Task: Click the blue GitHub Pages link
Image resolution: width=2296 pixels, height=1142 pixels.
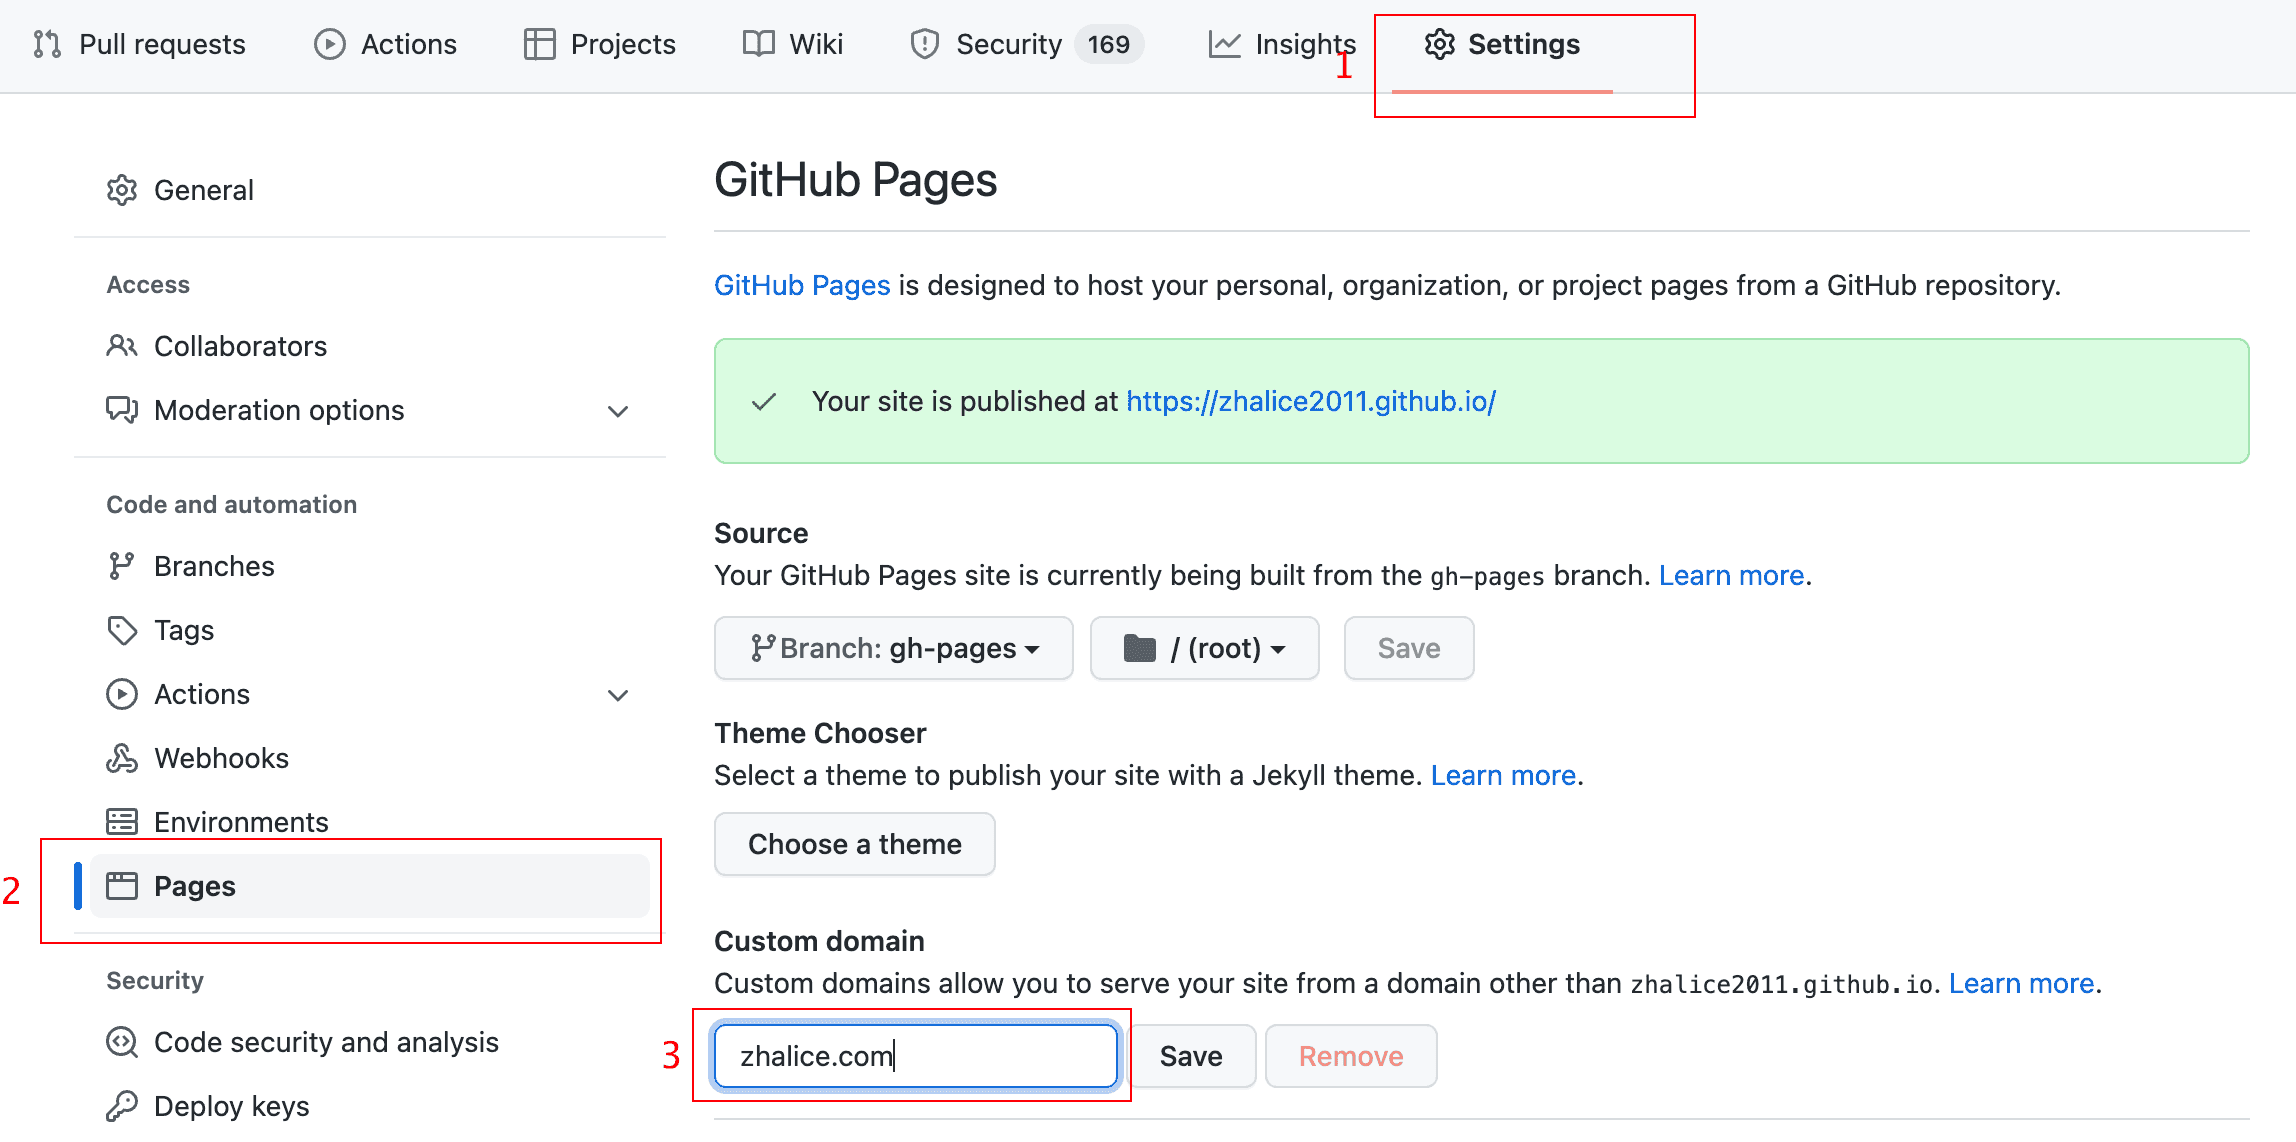Action: [x=802, y=285]
